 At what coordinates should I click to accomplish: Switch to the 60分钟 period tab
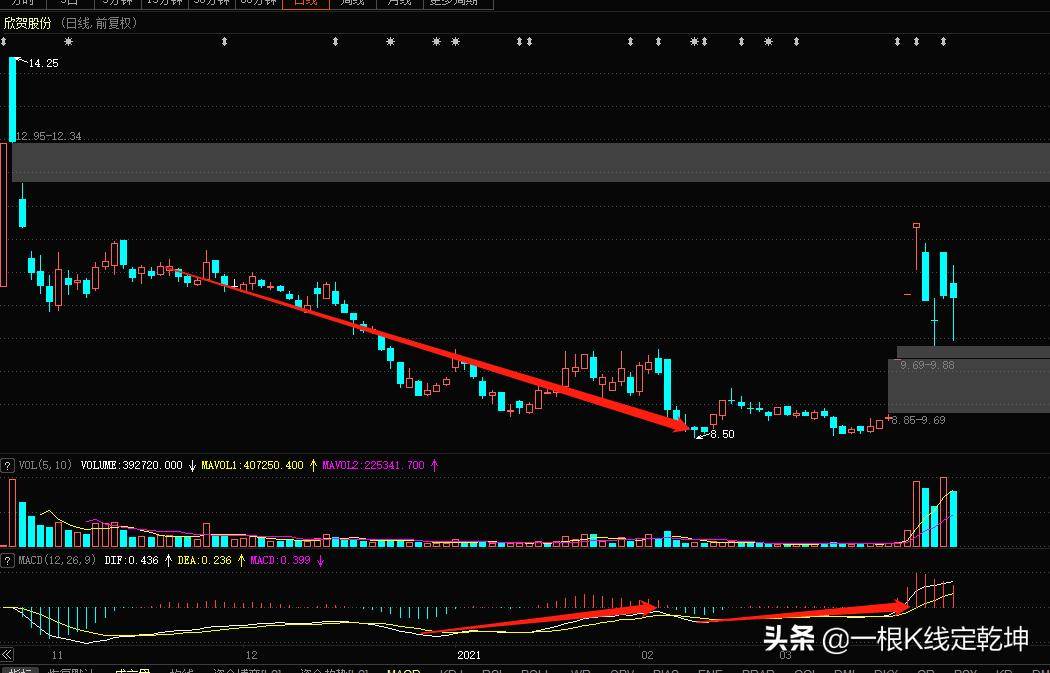[x=258, y=3]
